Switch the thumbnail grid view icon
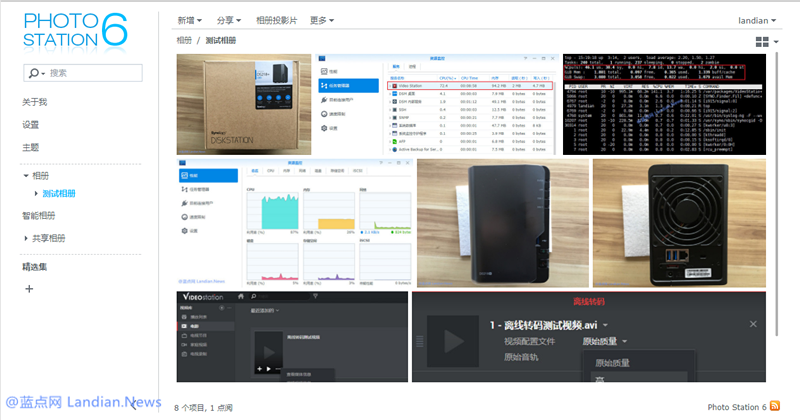800x420 pixels. tap(762, 42)
